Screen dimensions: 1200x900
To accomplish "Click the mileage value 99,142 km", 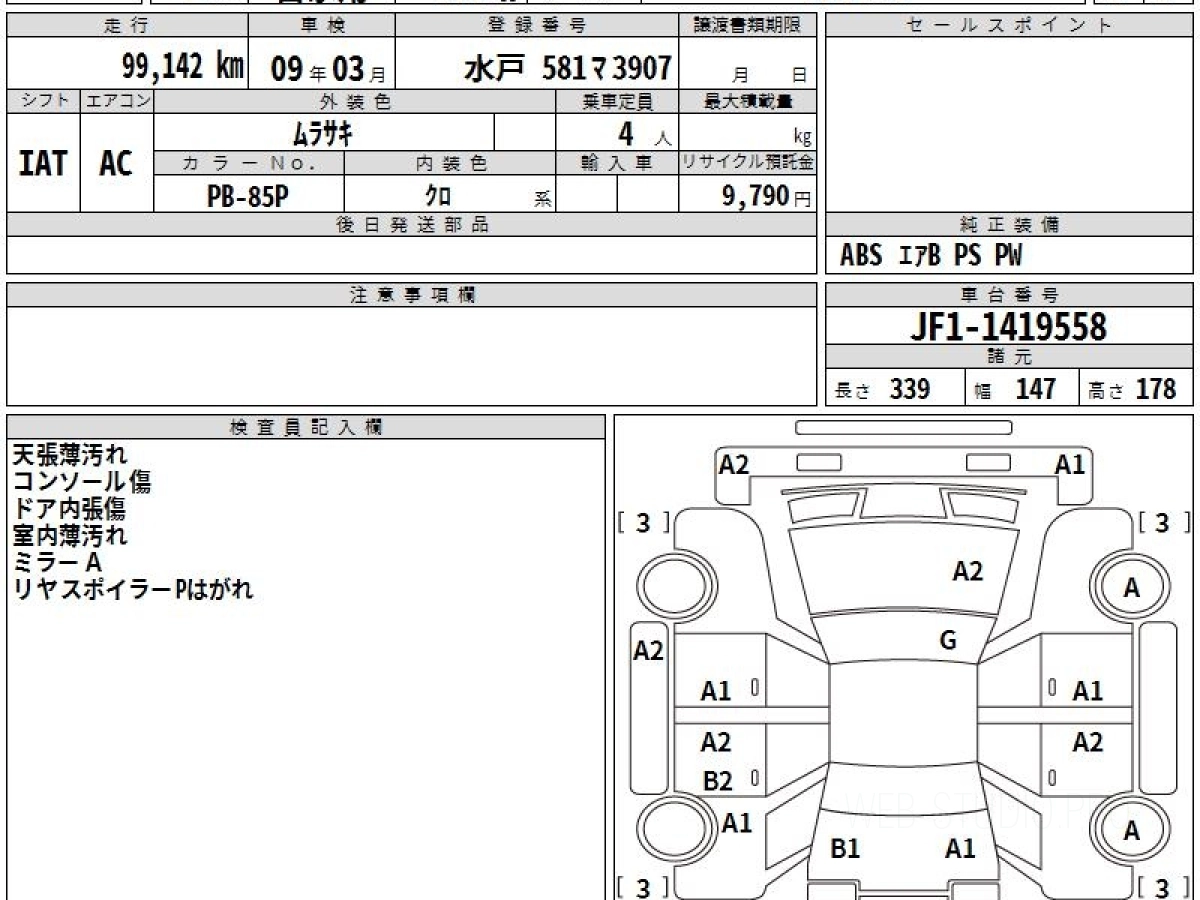I will 183,67.
